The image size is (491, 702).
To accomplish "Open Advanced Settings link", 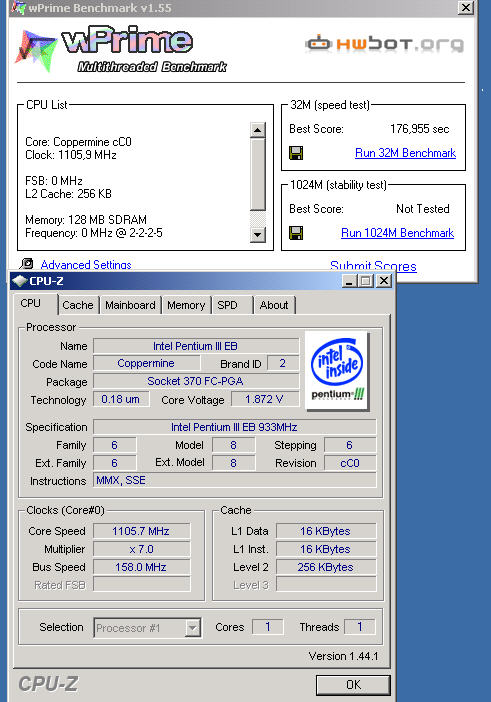I will click(86, 265).
